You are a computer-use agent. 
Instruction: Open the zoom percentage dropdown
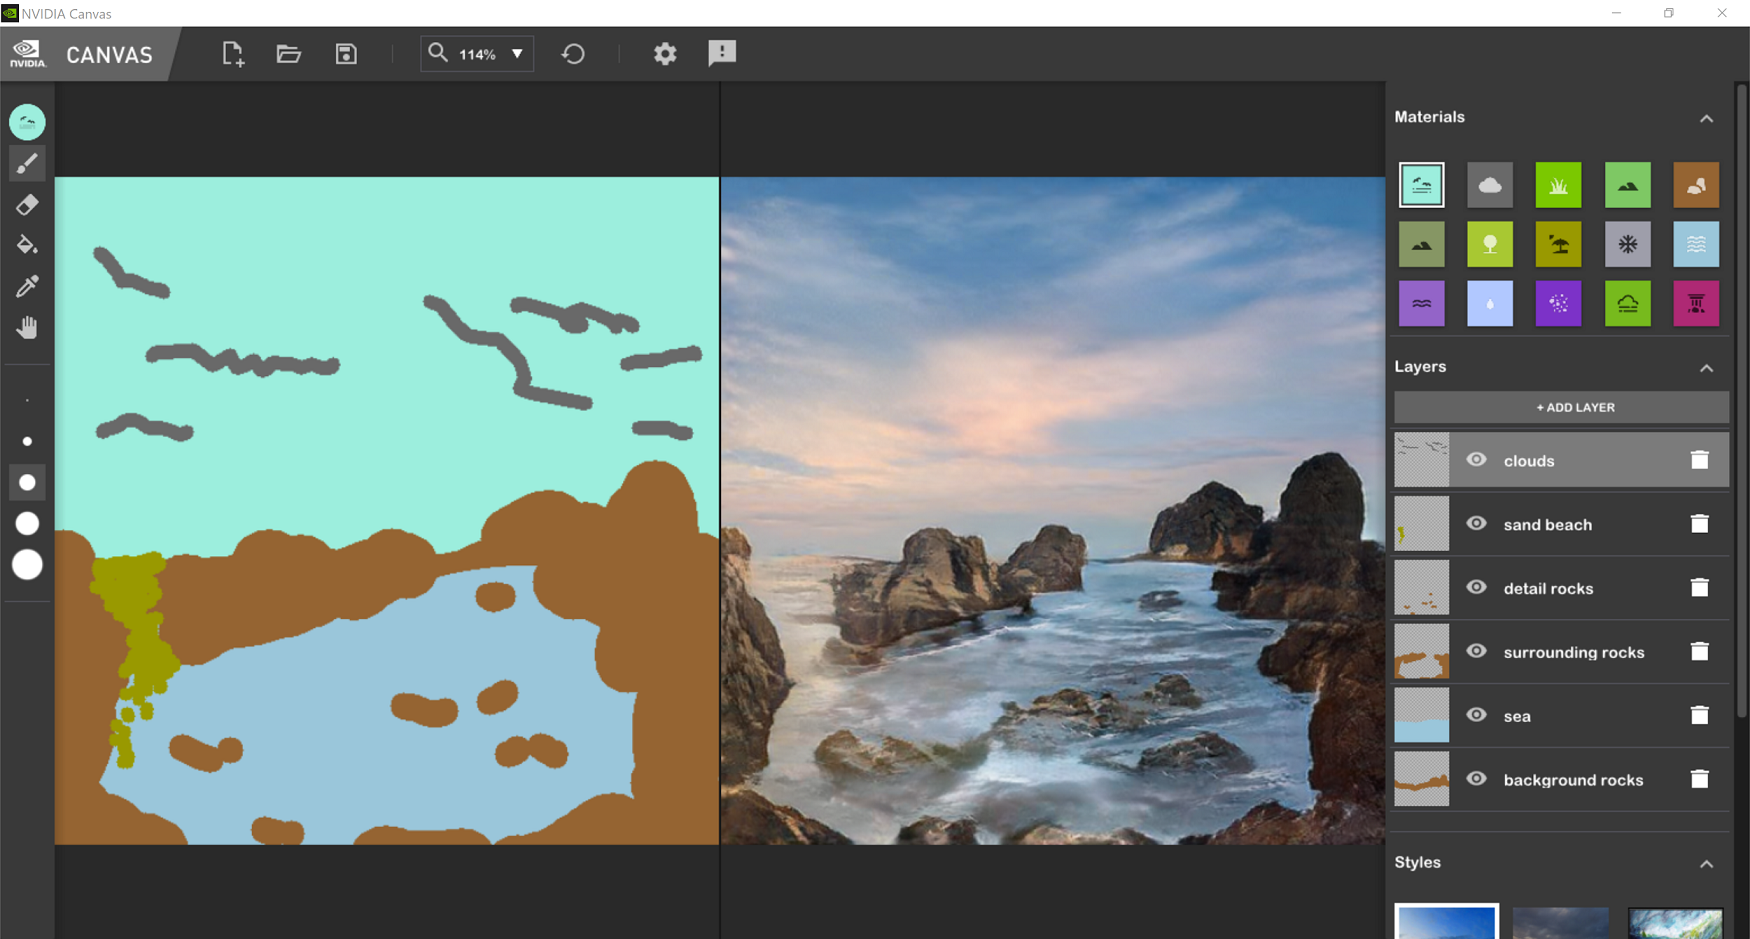point(517,53)
